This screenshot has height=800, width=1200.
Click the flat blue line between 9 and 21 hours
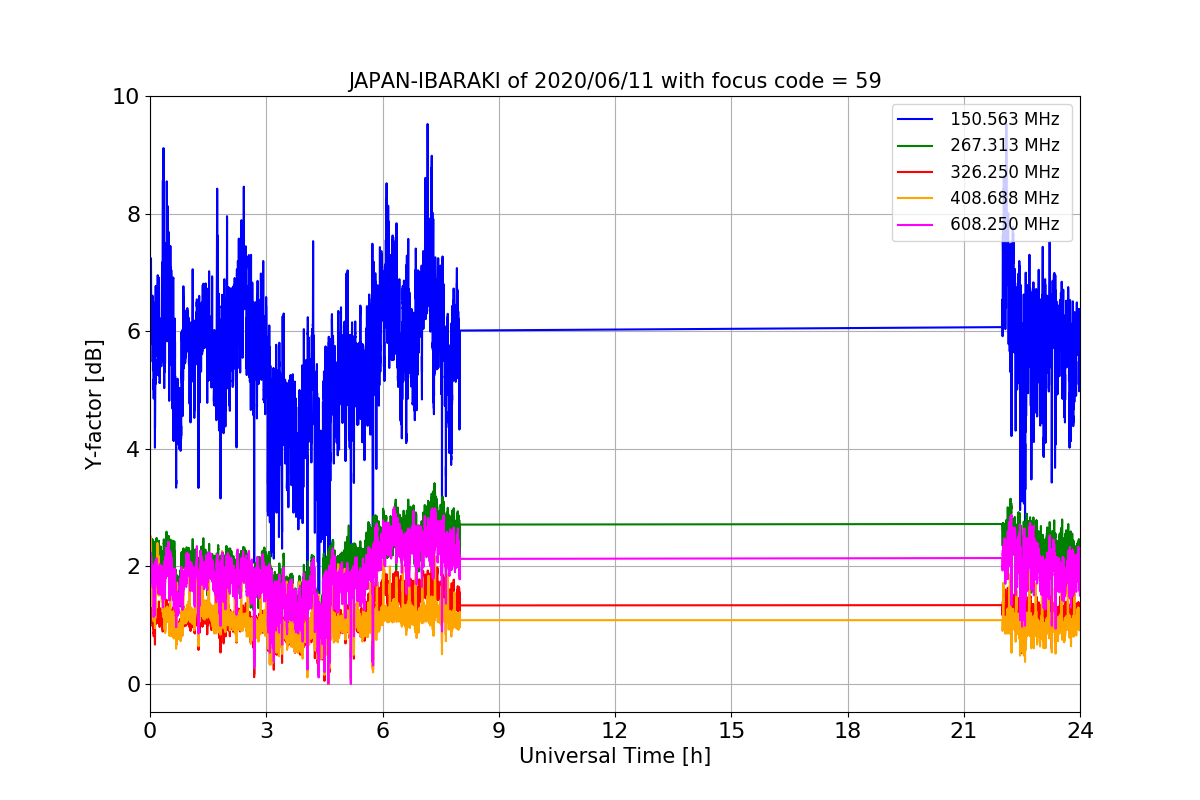(731, 329)
